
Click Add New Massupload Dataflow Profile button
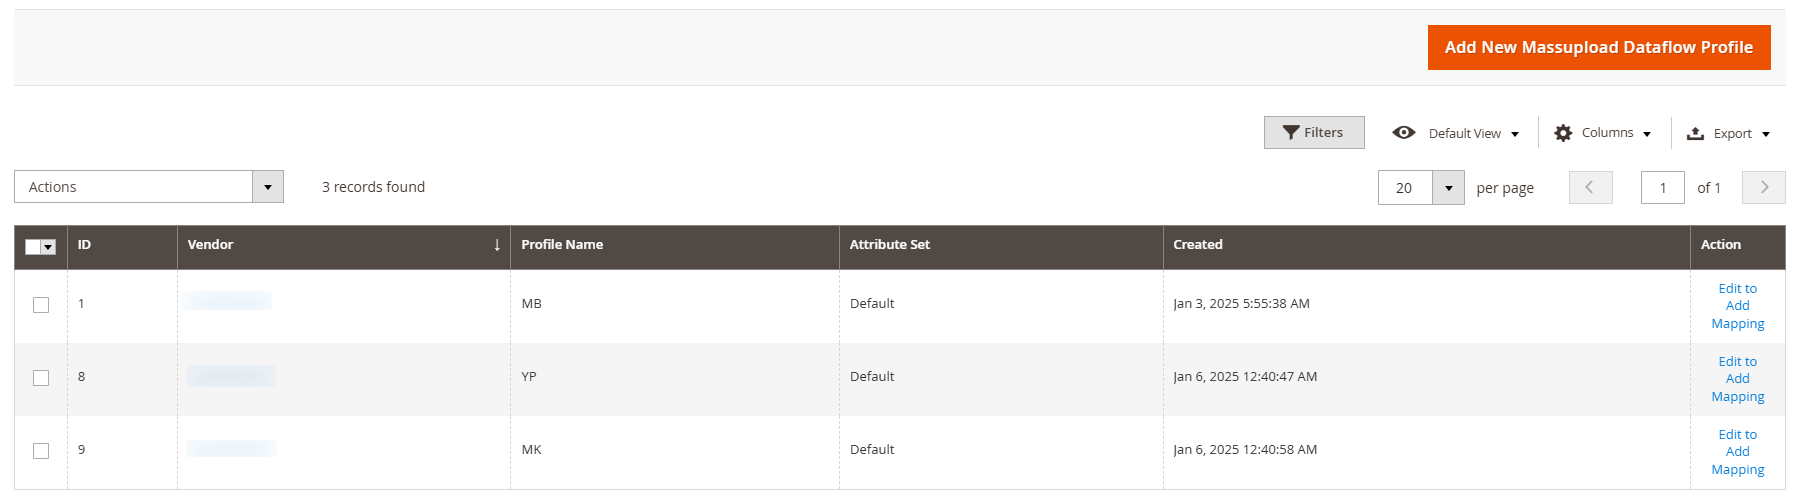tap(1598, 47)
